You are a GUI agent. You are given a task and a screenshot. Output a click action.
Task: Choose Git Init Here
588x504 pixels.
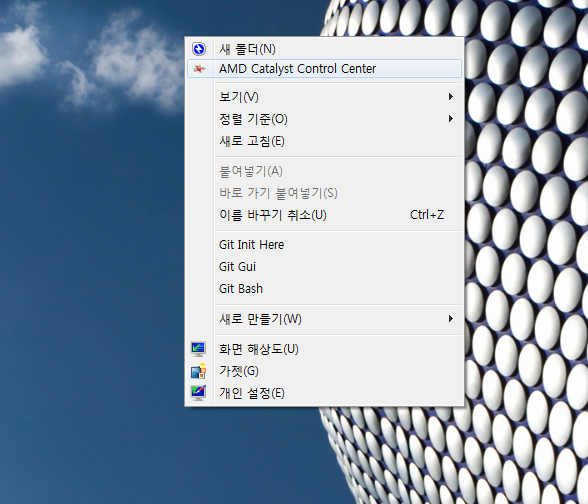point(324,244)
